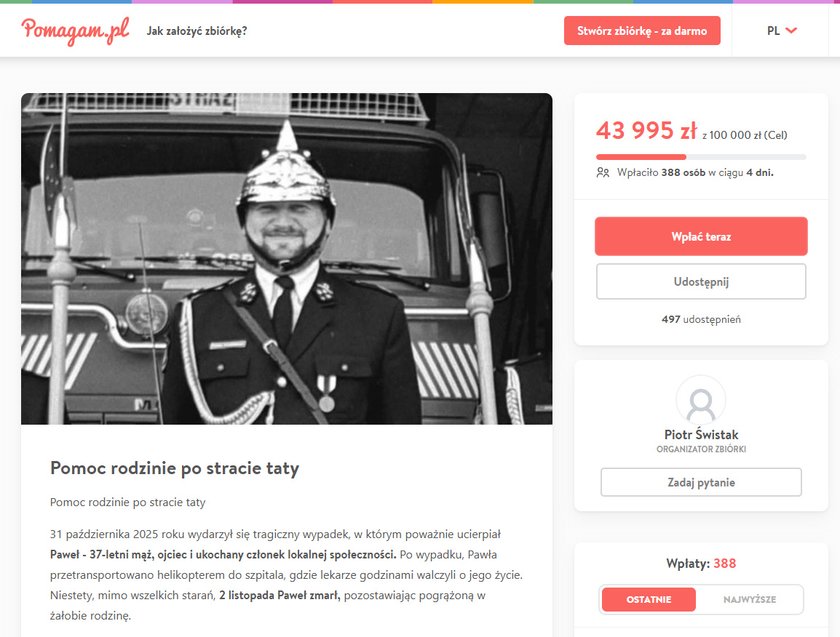Image resolution: width=840 pixels, height=637 pixels.
Task: Click the fundraising progress bar
Action: click(701, 157)
